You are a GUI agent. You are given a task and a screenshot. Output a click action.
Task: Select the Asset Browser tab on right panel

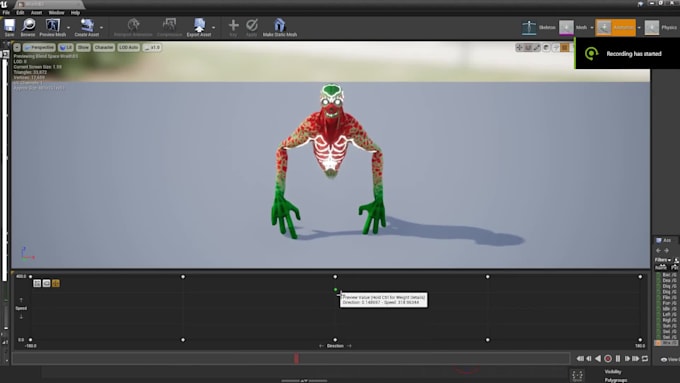[666, 240]
